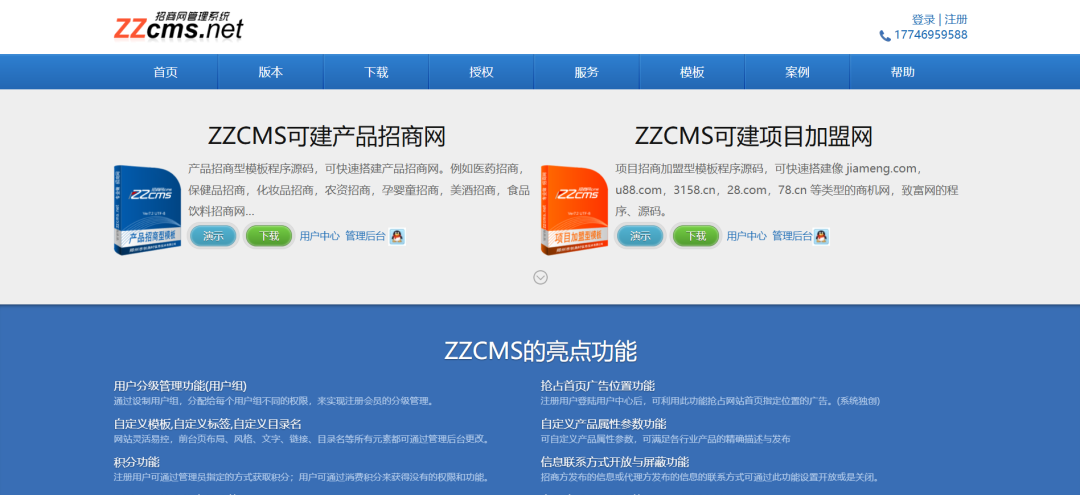Click 演示 button for 产品招商网

(x=213, y=236)
